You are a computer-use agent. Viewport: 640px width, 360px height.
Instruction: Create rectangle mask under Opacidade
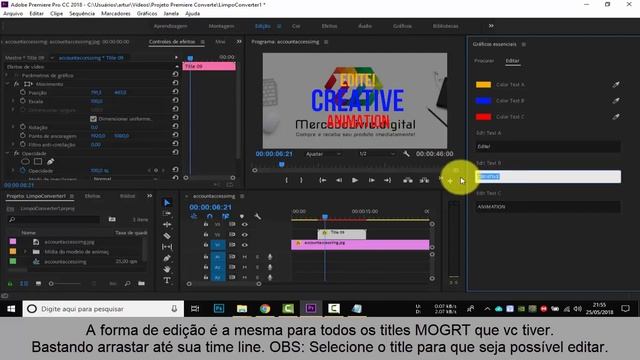tap(38, 162)
